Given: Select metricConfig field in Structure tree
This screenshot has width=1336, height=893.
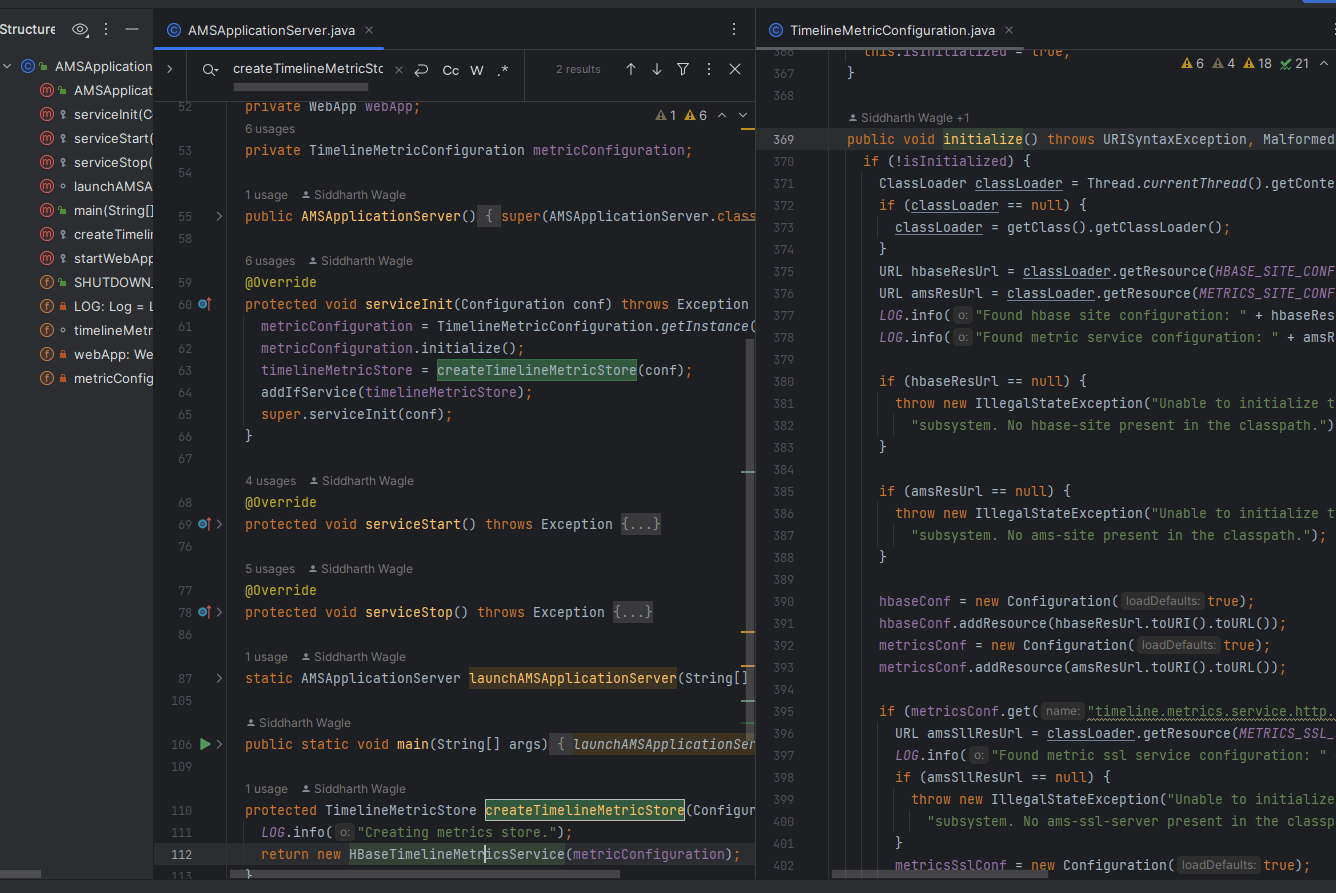Looking at the screenshot, I should (x=113, y=378).
